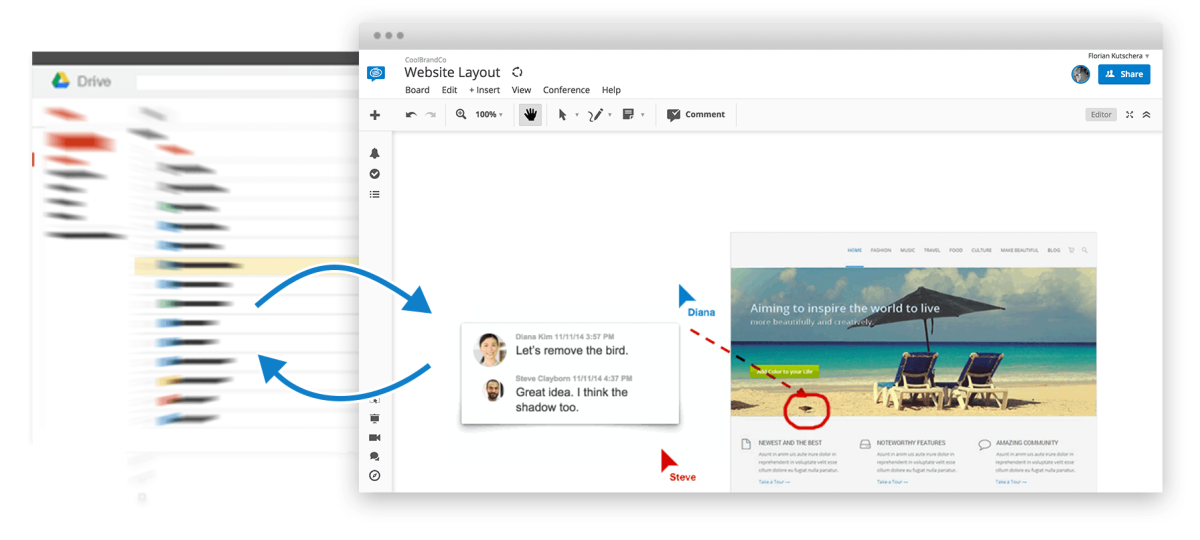The width and height of the screenshot is (1200, 540).
Task: Select the arrow pointer tool
Action: coord(562,115)
